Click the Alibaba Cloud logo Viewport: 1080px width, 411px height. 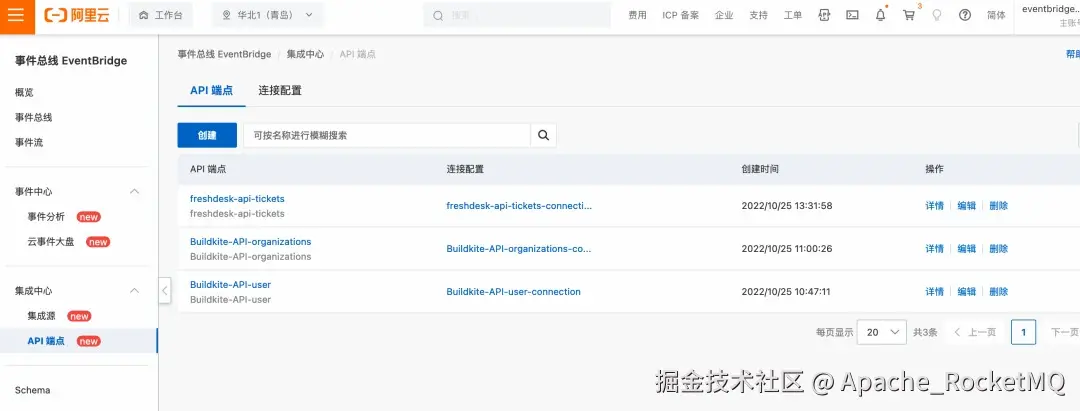pyautogui.click(x=77, y=15)
